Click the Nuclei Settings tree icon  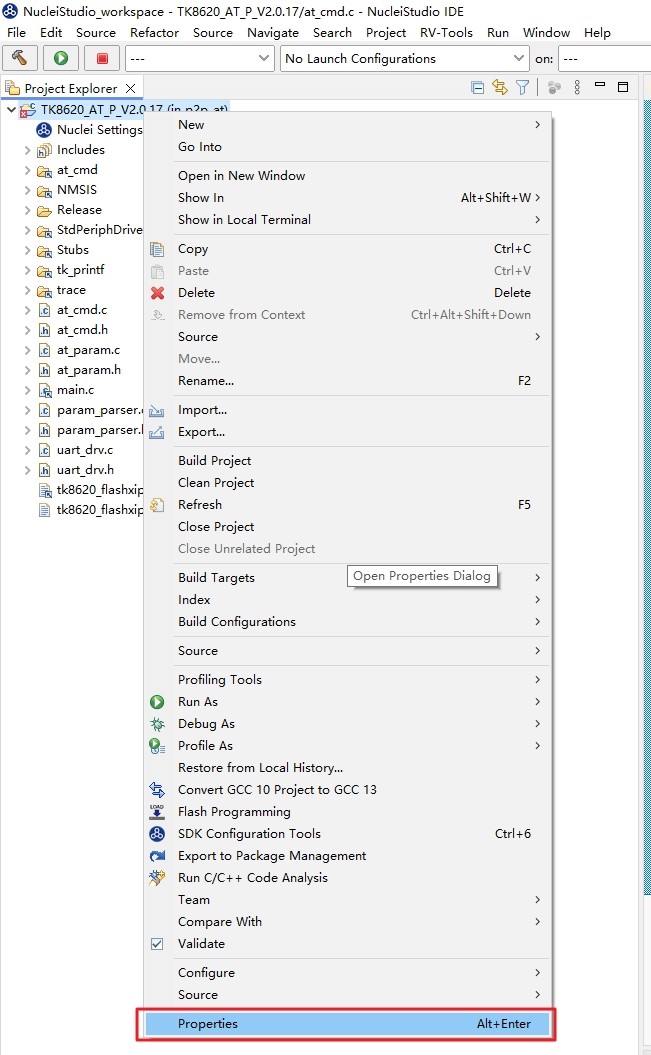click(44, 129)
